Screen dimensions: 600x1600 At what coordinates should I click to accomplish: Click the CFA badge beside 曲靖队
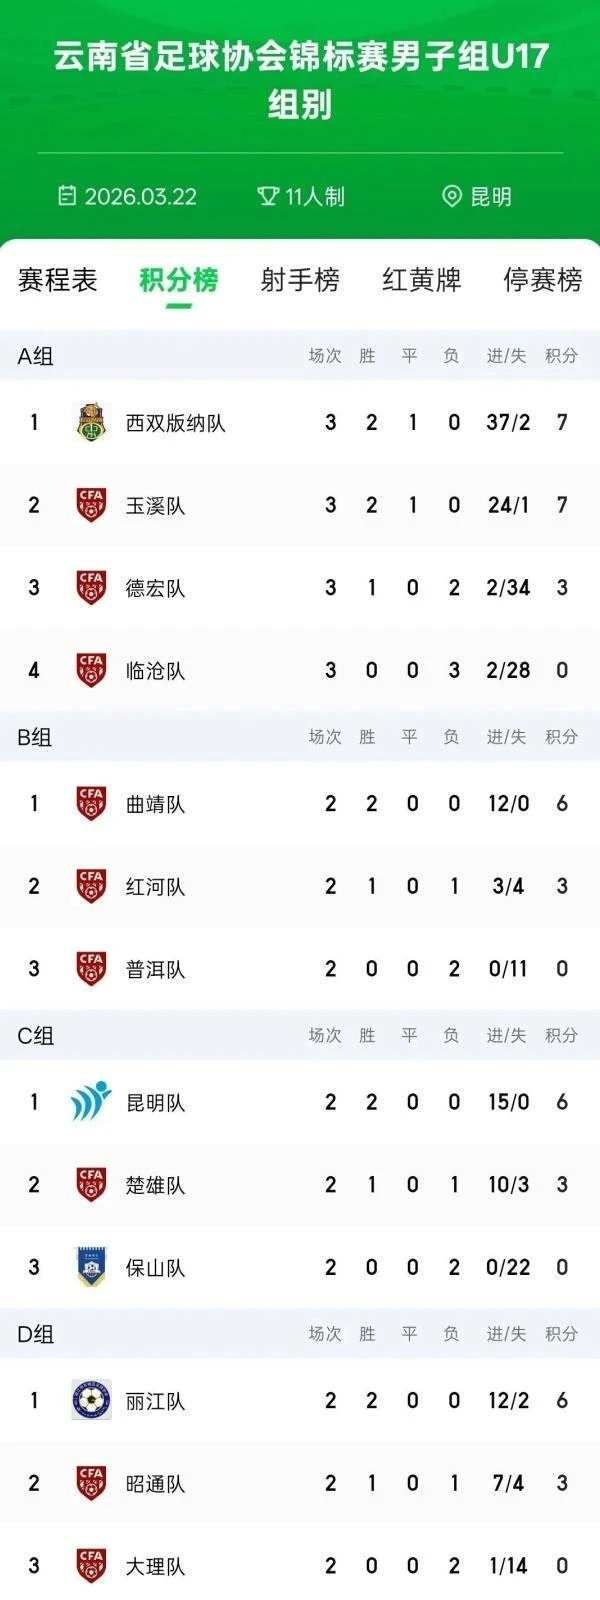(x=91, y=803)
